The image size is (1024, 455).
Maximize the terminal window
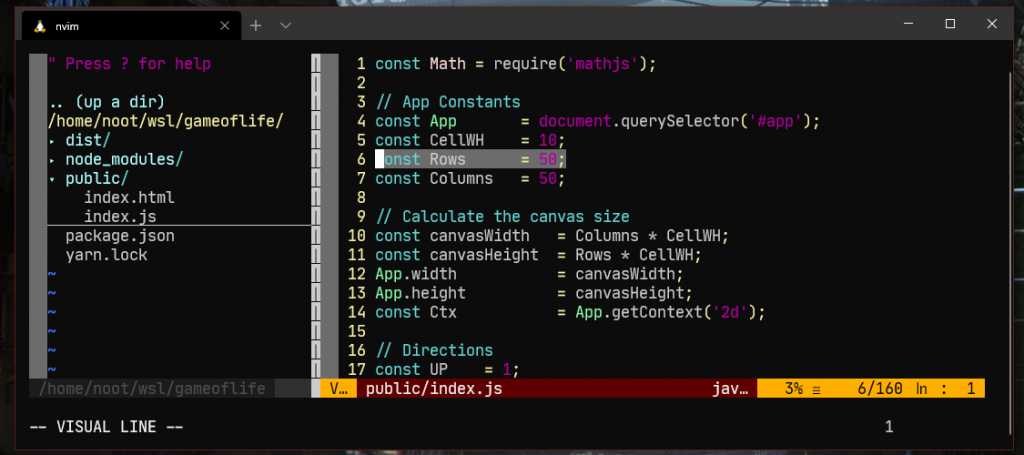[x=950, y=24]
